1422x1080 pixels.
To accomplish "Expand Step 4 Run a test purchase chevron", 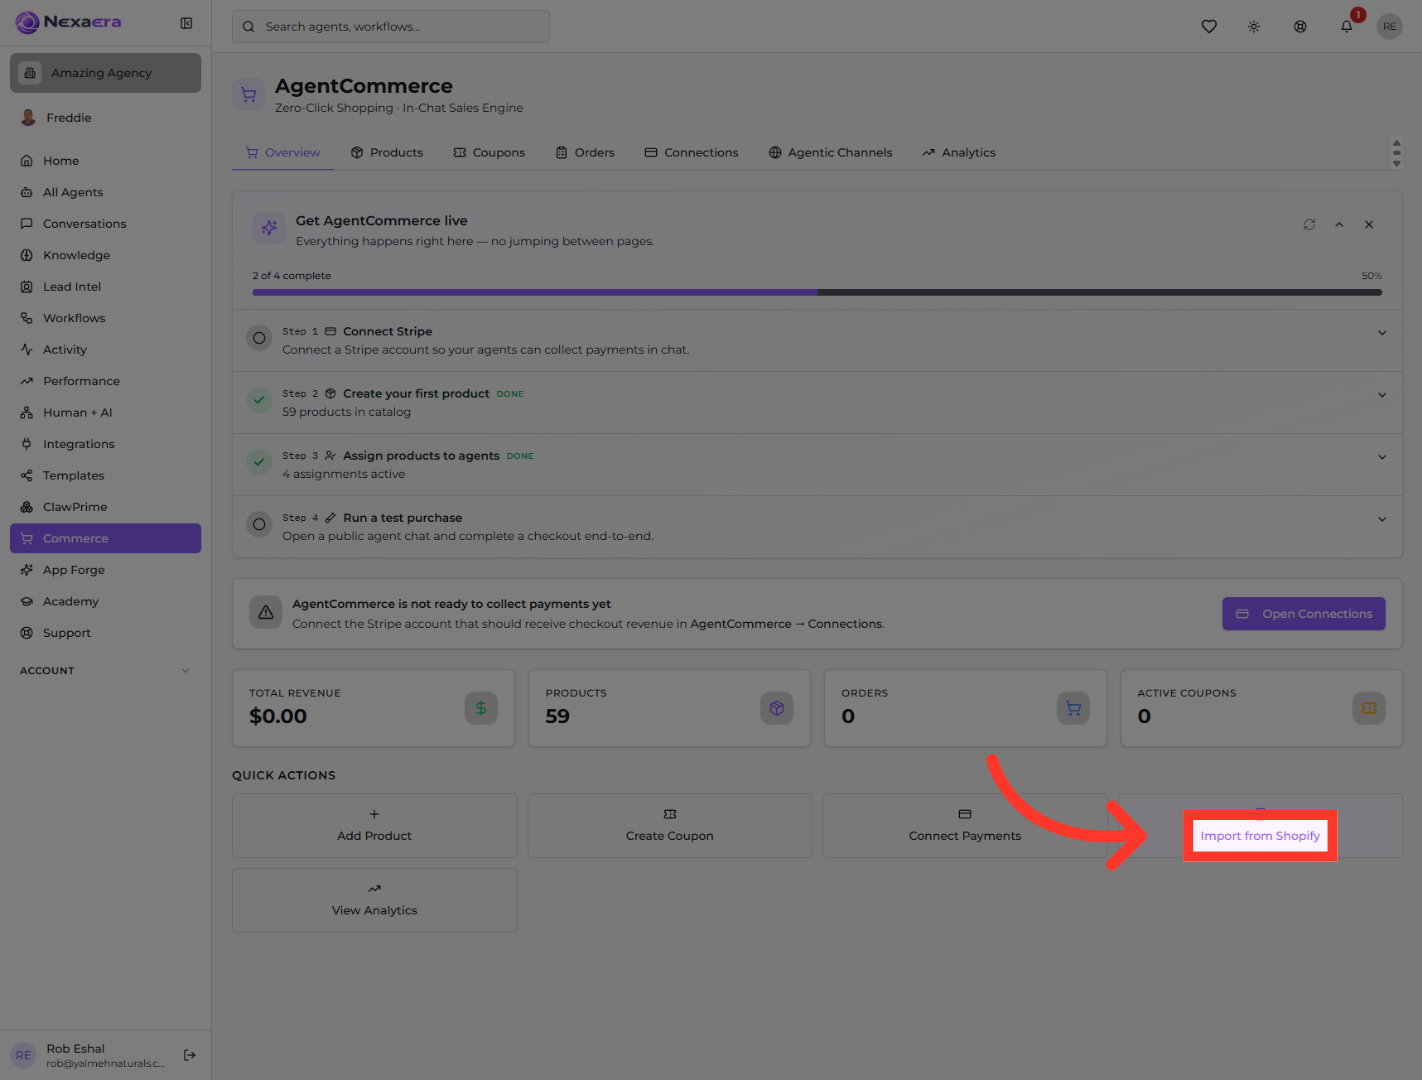I will click(1382, 519).
